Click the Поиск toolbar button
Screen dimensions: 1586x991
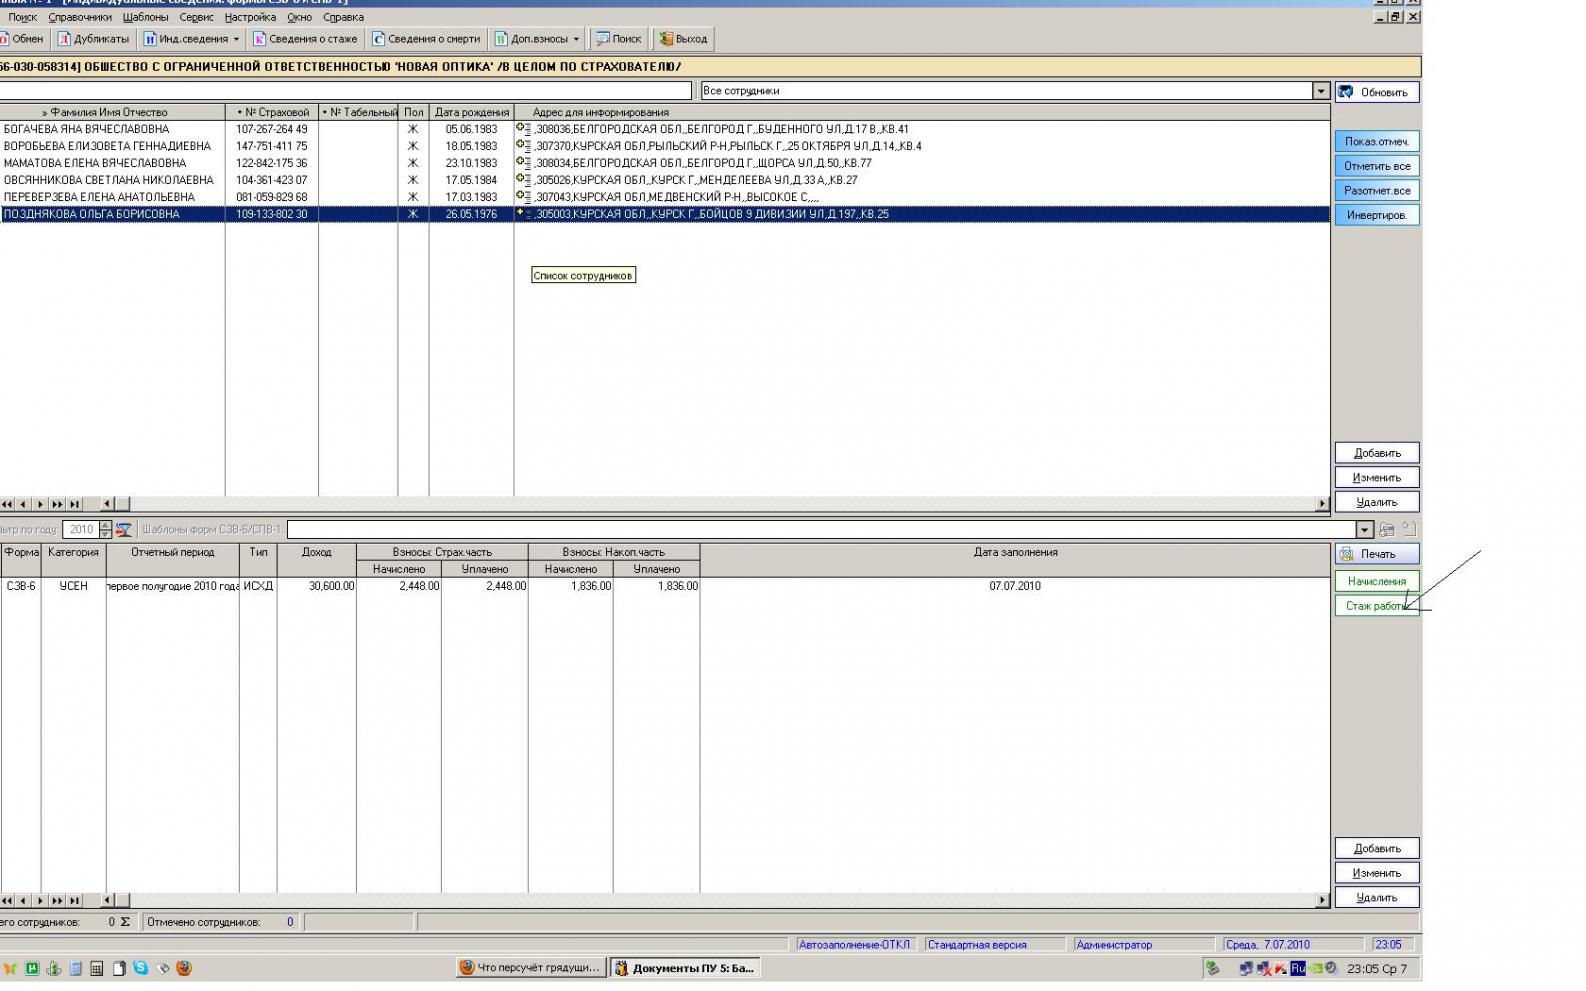[618, 39]
